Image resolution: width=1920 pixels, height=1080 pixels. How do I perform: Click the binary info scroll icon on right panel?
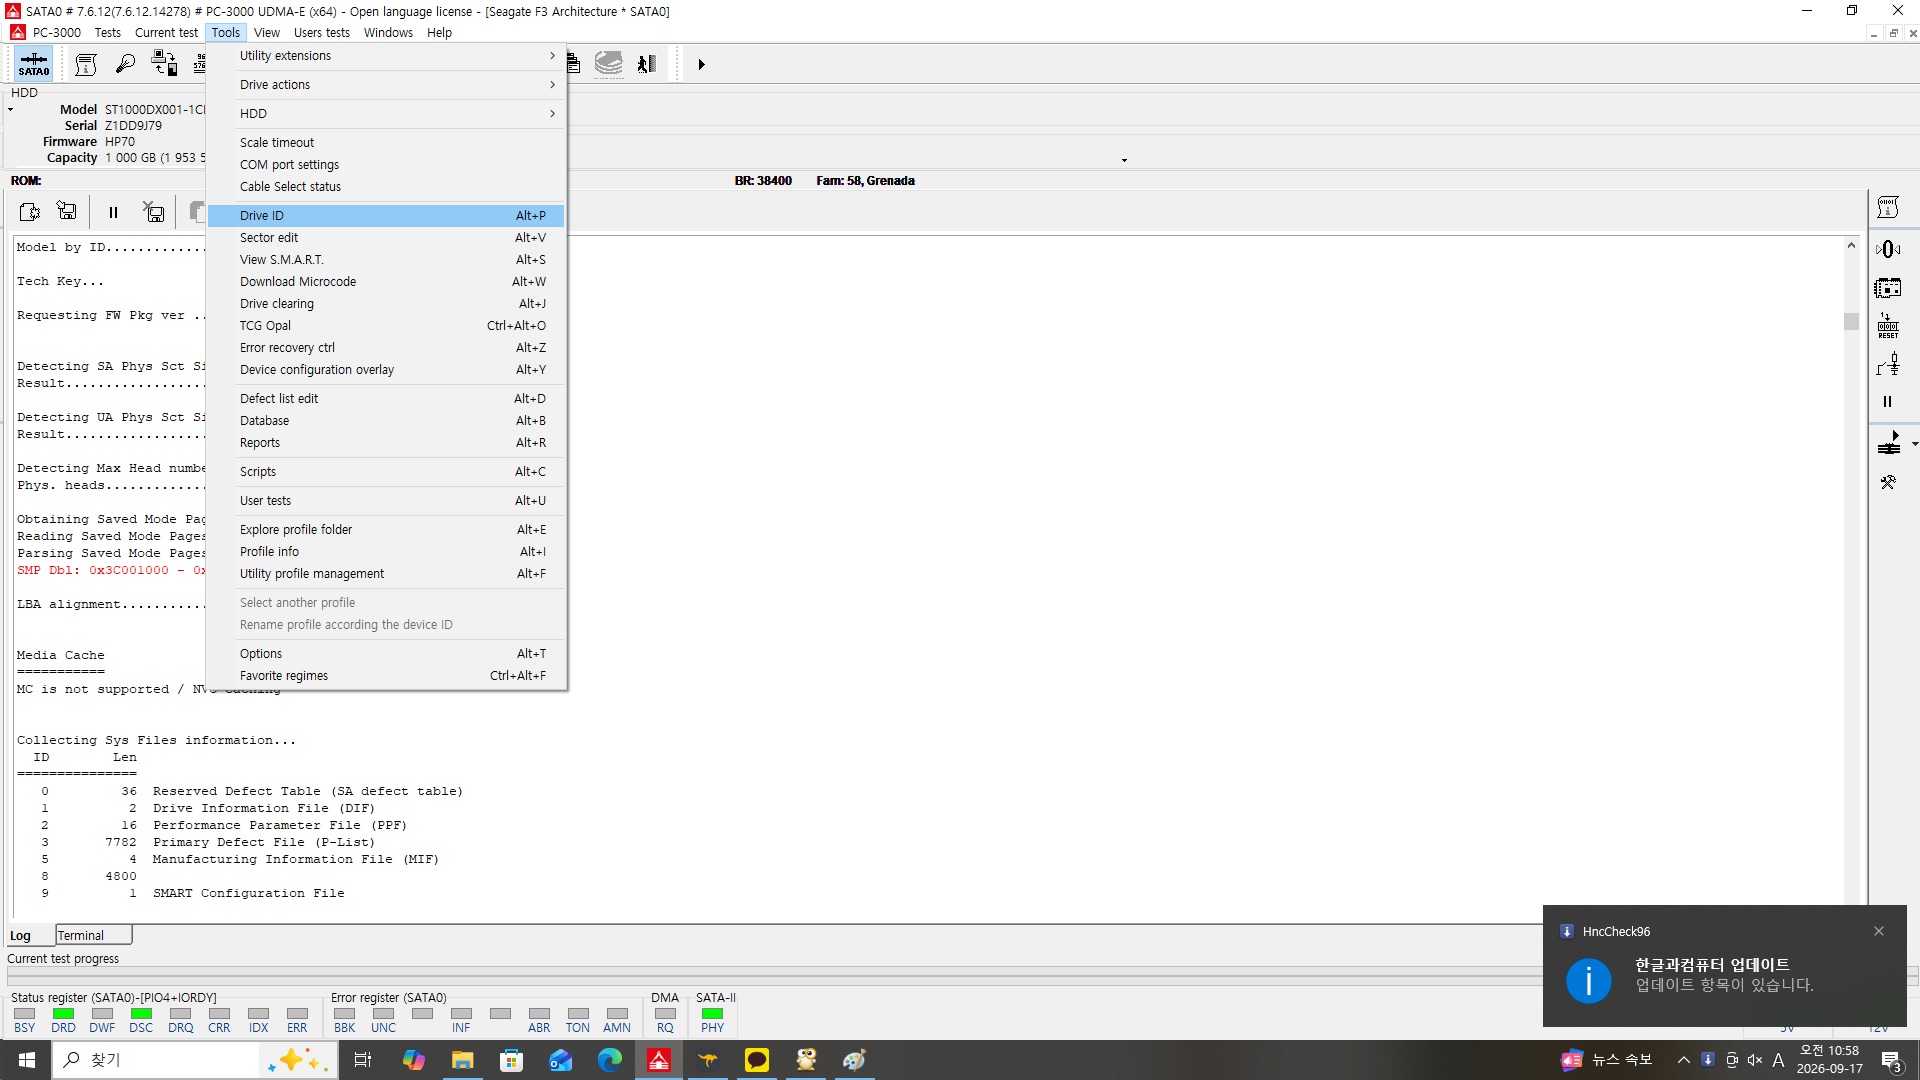pyautogui.click(x=1887, y=207)
